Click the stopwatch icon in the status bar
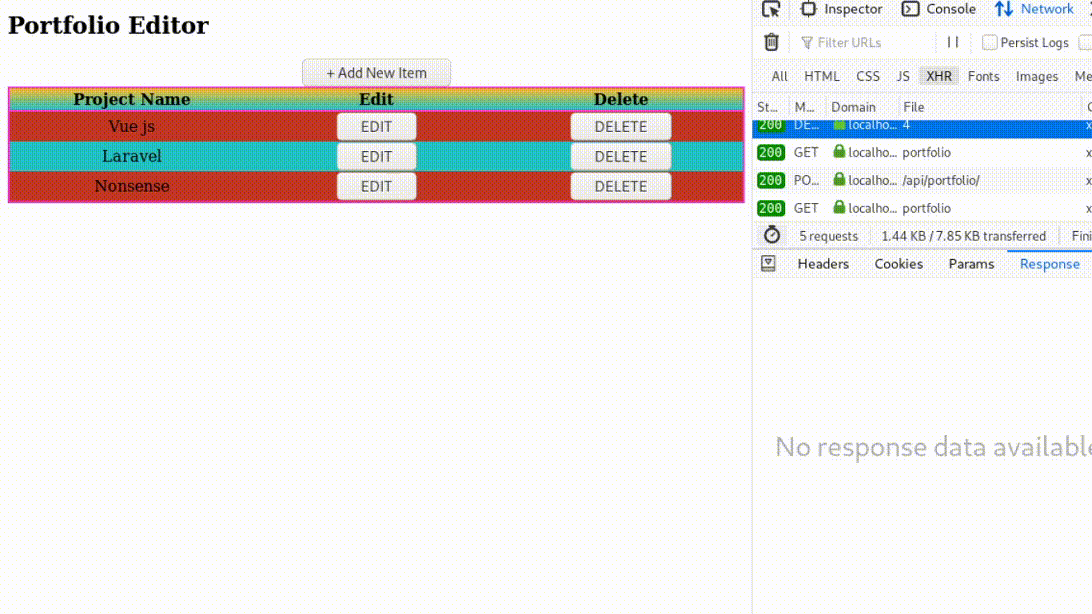 pyautogui.click(x=771, y=235)
